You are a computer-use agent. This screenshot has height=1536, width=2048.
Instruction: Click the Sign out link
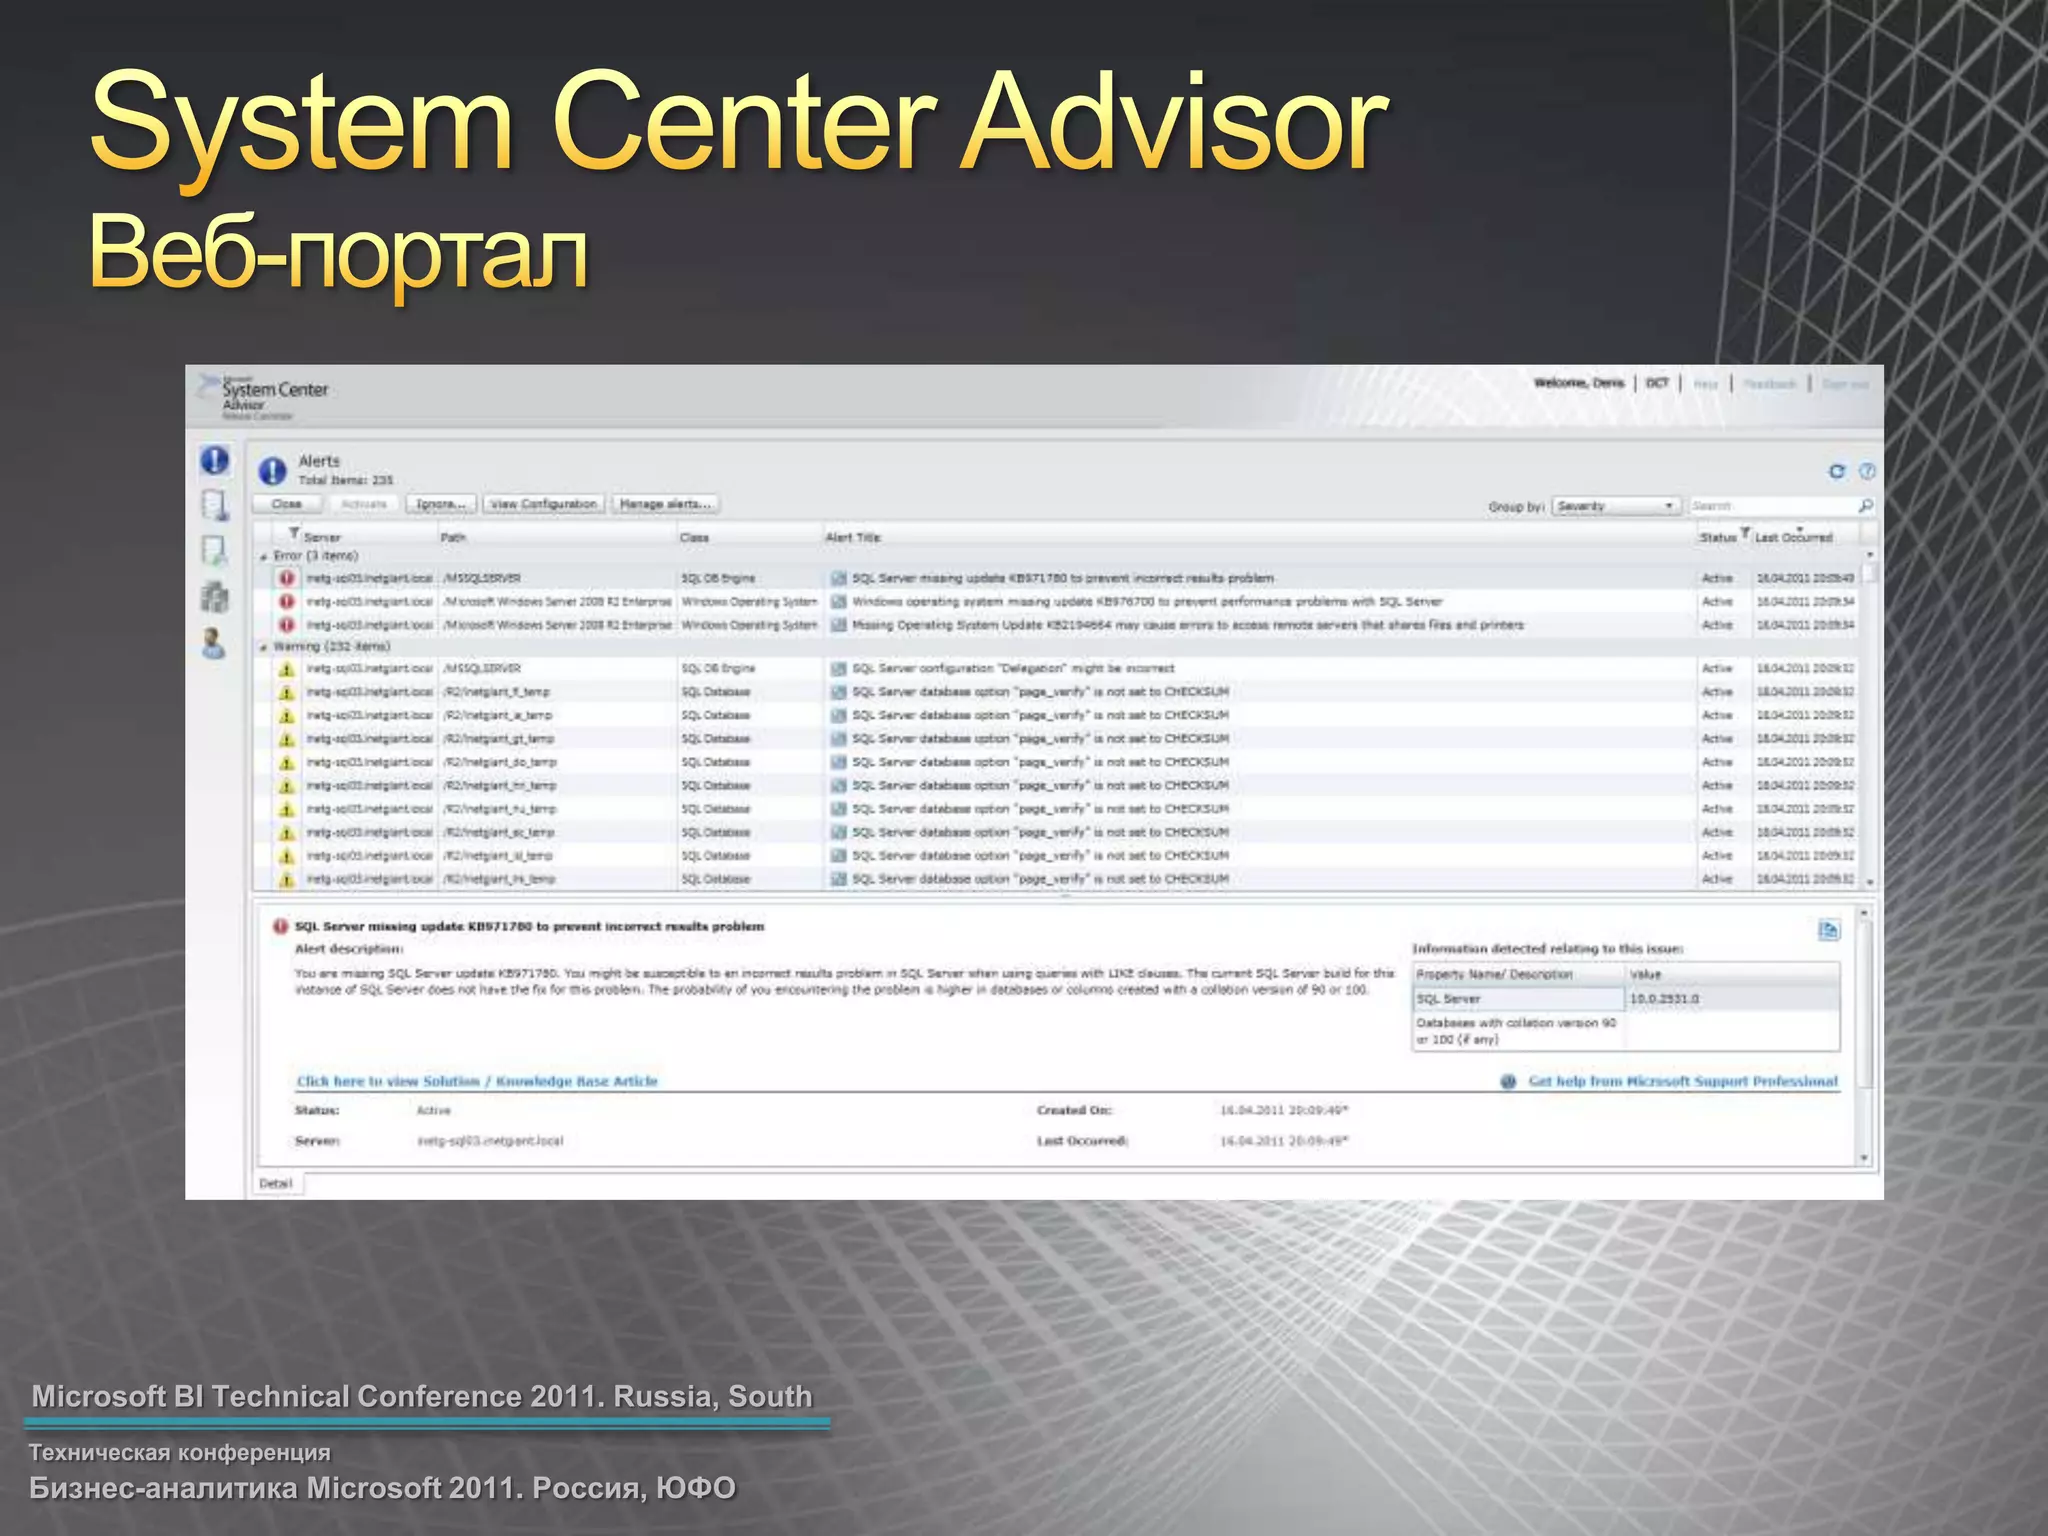[1845, 384]
